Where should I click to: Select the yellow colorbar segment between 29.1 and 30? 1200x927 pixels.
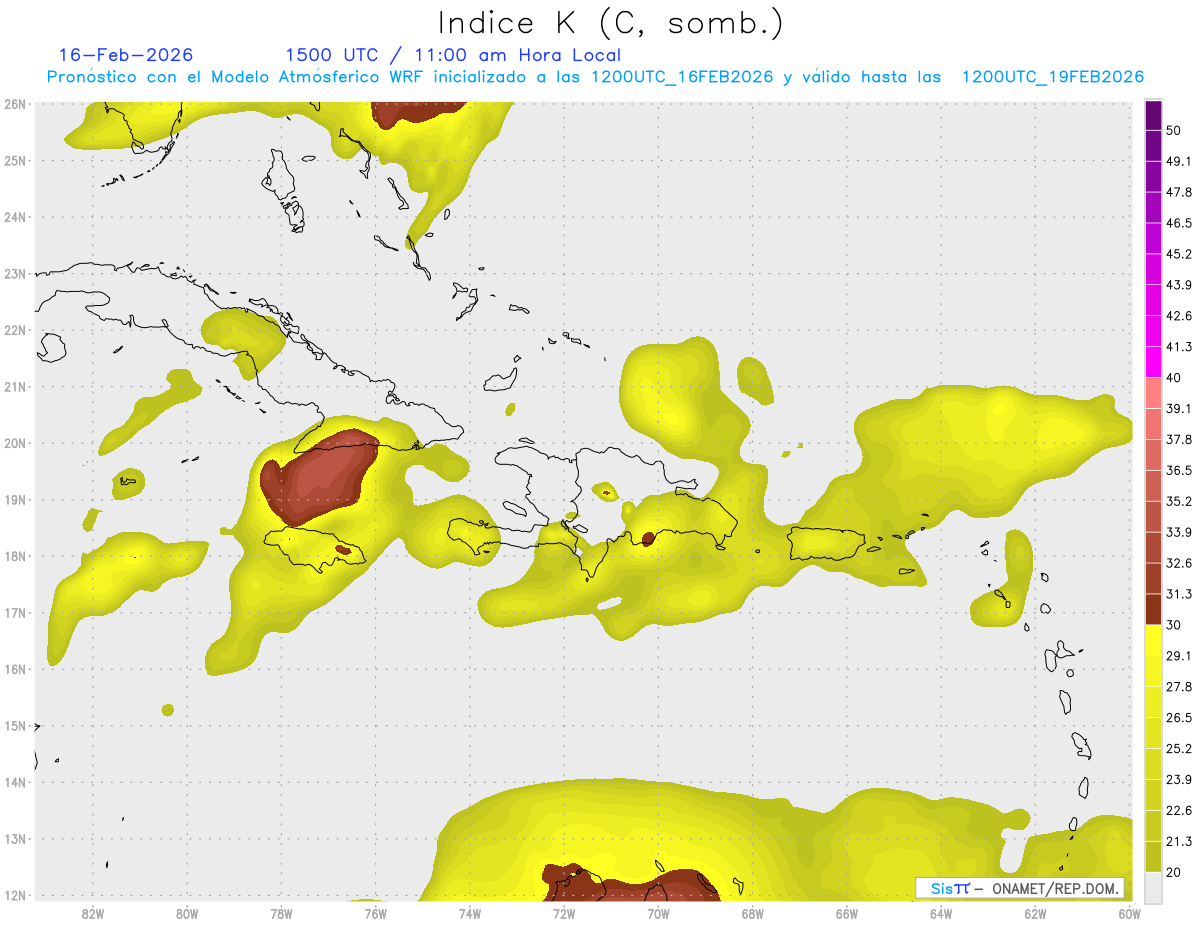[1153, 640]
